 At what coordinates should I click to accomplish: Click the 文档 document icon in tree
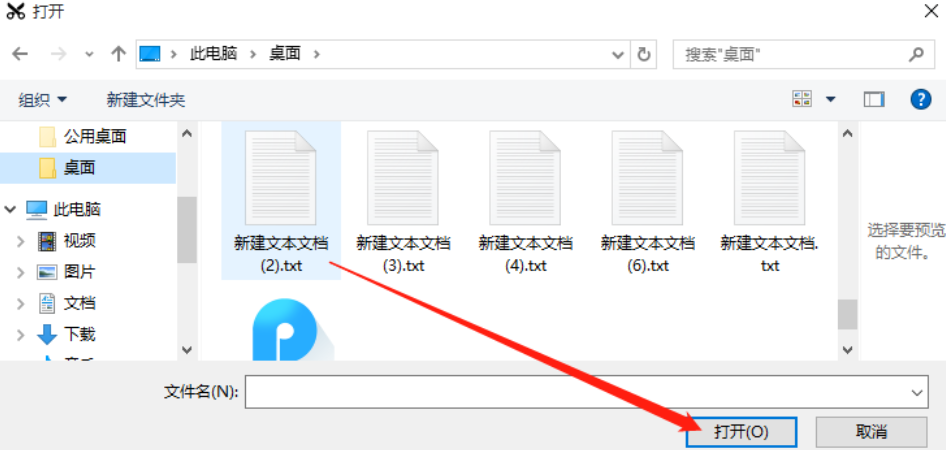(x=46, y=303)
